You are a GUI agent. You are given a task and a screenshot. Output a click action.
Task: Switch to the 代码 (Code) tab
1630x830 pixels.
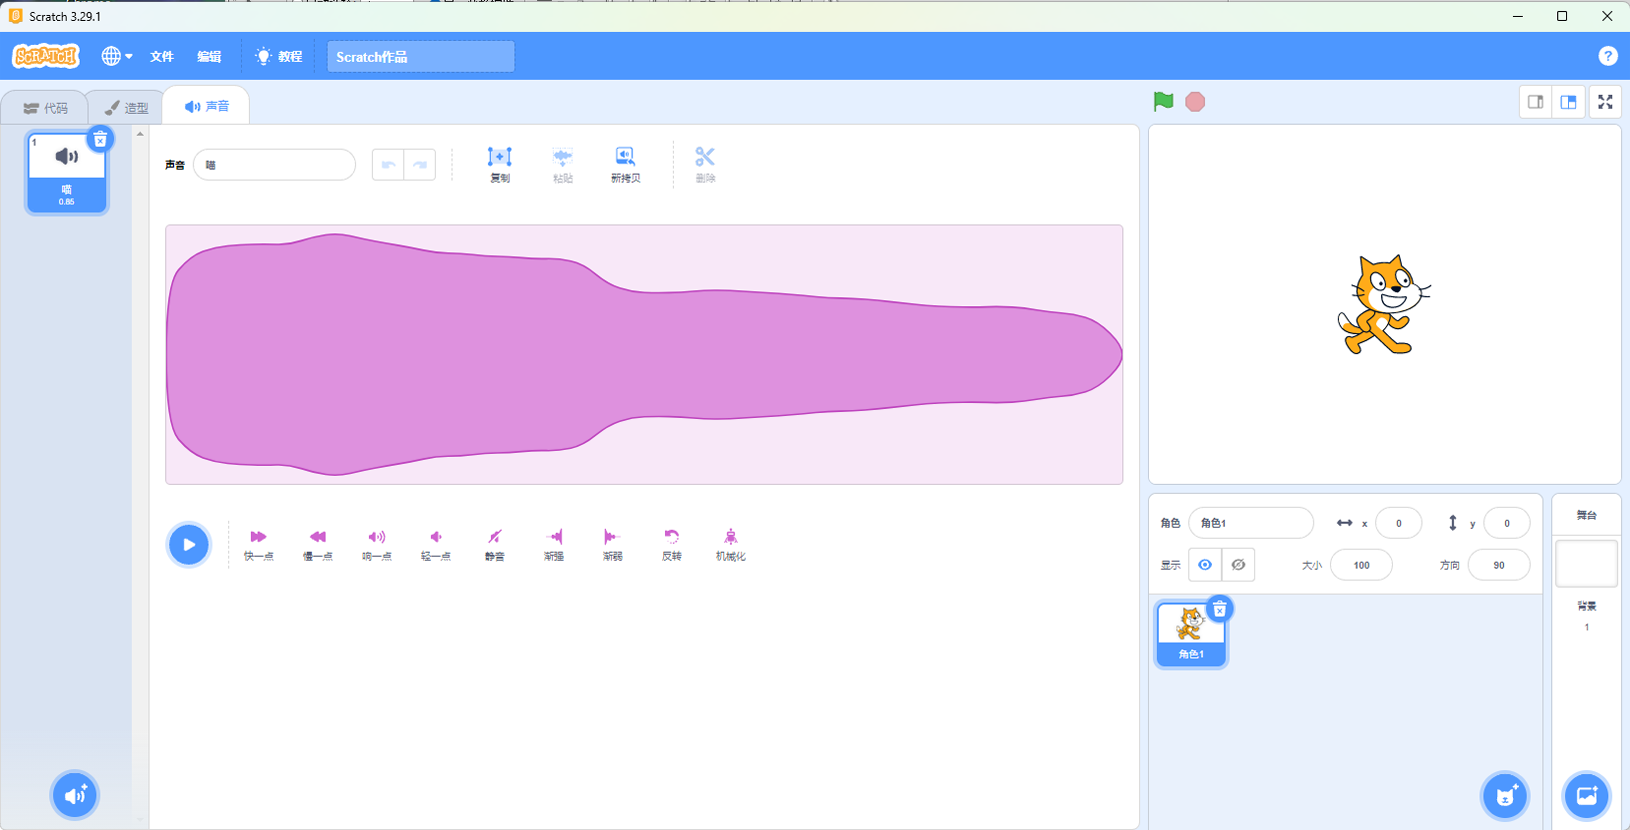pos(46,108)
